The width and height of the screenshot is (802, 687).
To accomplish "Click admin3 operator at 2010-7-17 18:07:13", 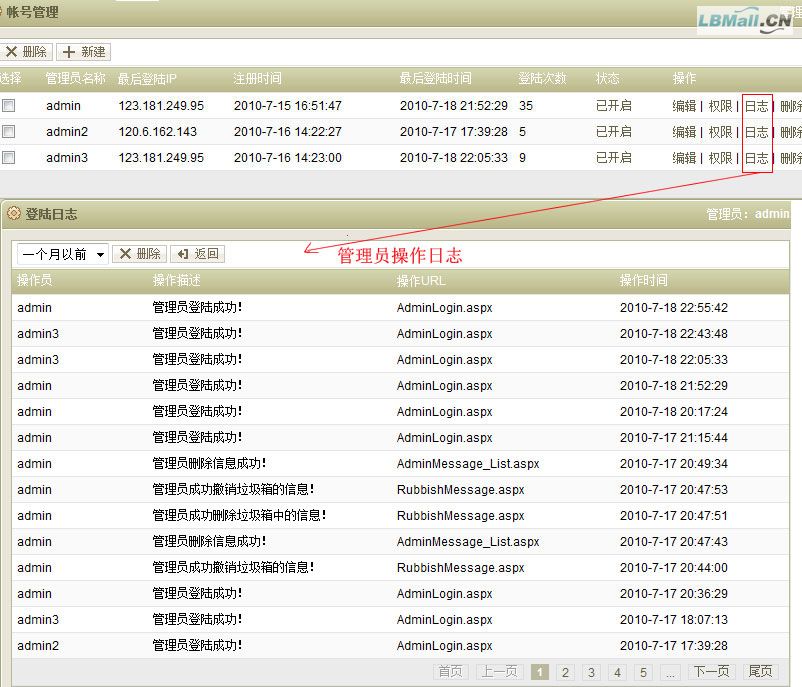I will coord(38,619).
